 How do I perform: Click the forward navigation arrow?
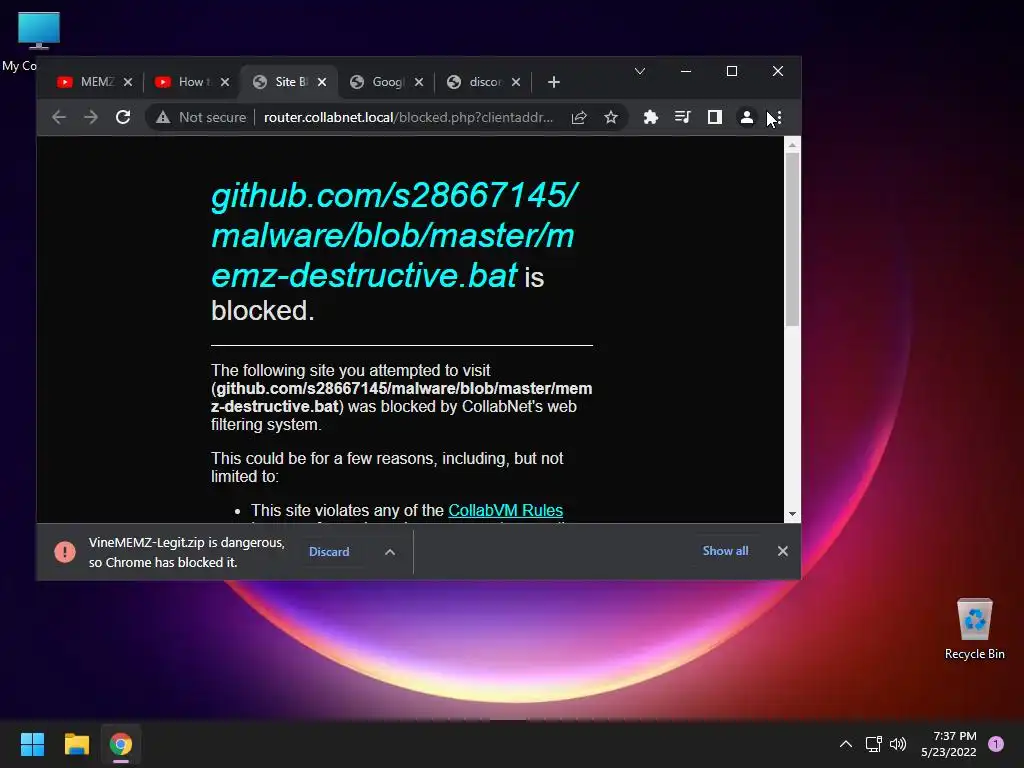(91, 118)
